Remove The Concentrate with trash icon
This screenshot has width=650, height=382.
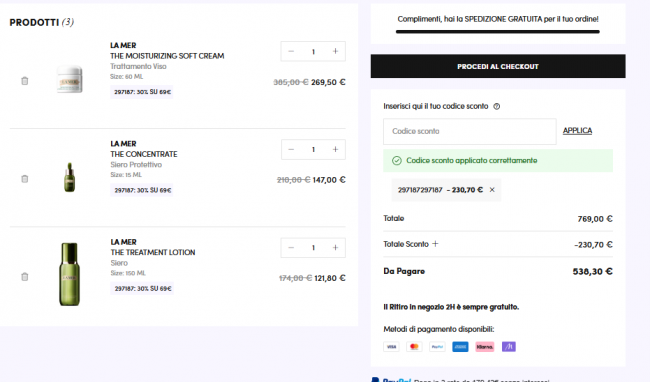25,179
